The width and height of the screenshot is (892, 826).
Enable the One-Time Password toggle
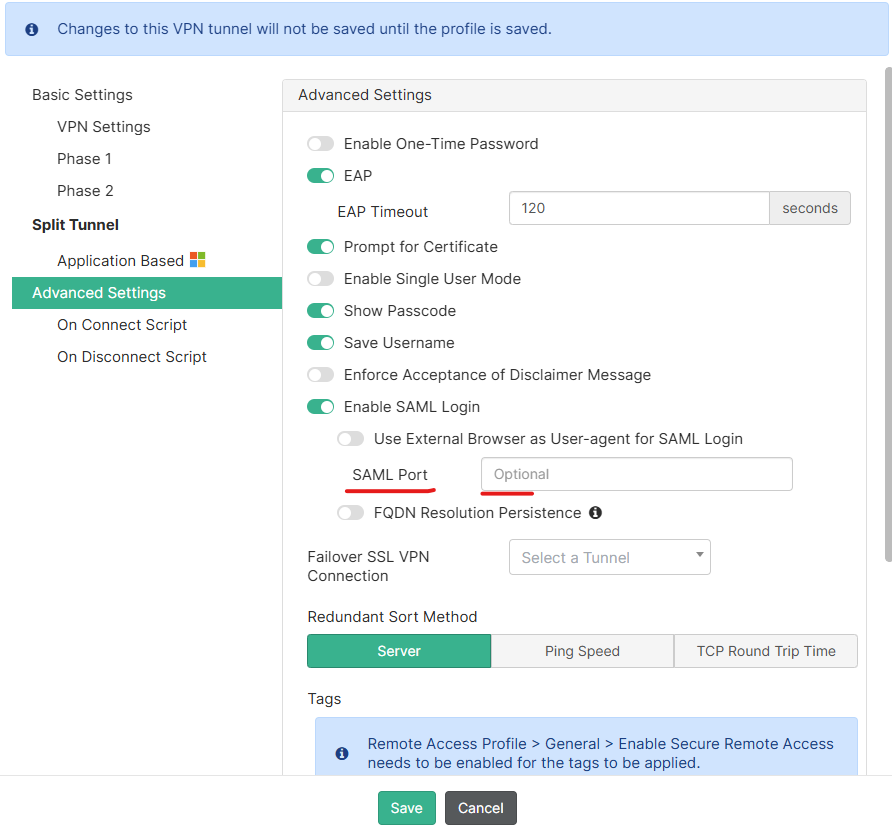click(321, 144)
